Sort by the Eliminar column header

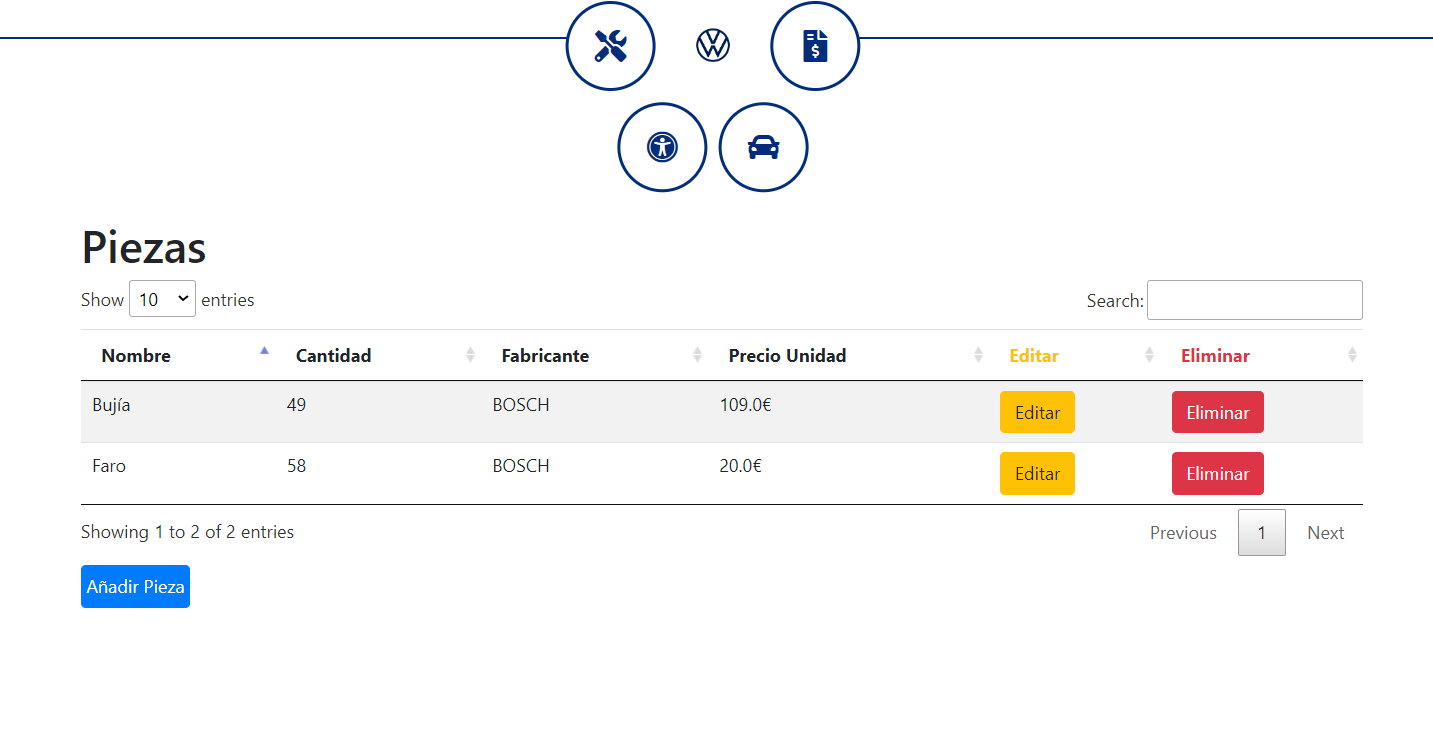coord(1215,356)
